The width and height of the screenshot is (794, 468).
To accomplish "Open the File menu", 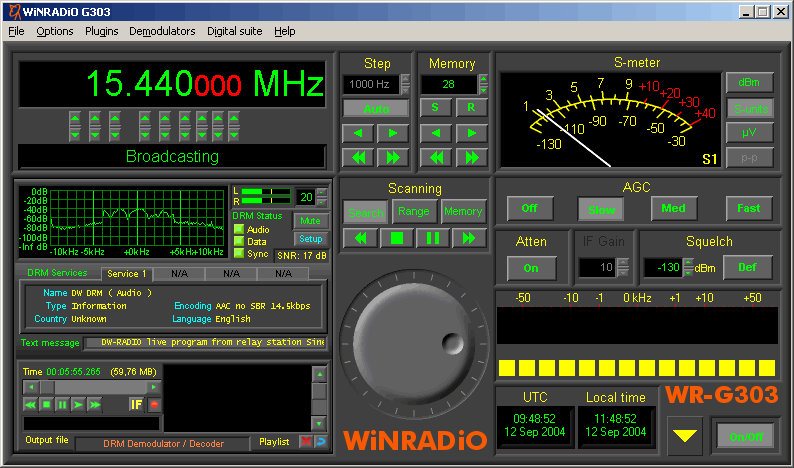I will click(x=16, y=31).
